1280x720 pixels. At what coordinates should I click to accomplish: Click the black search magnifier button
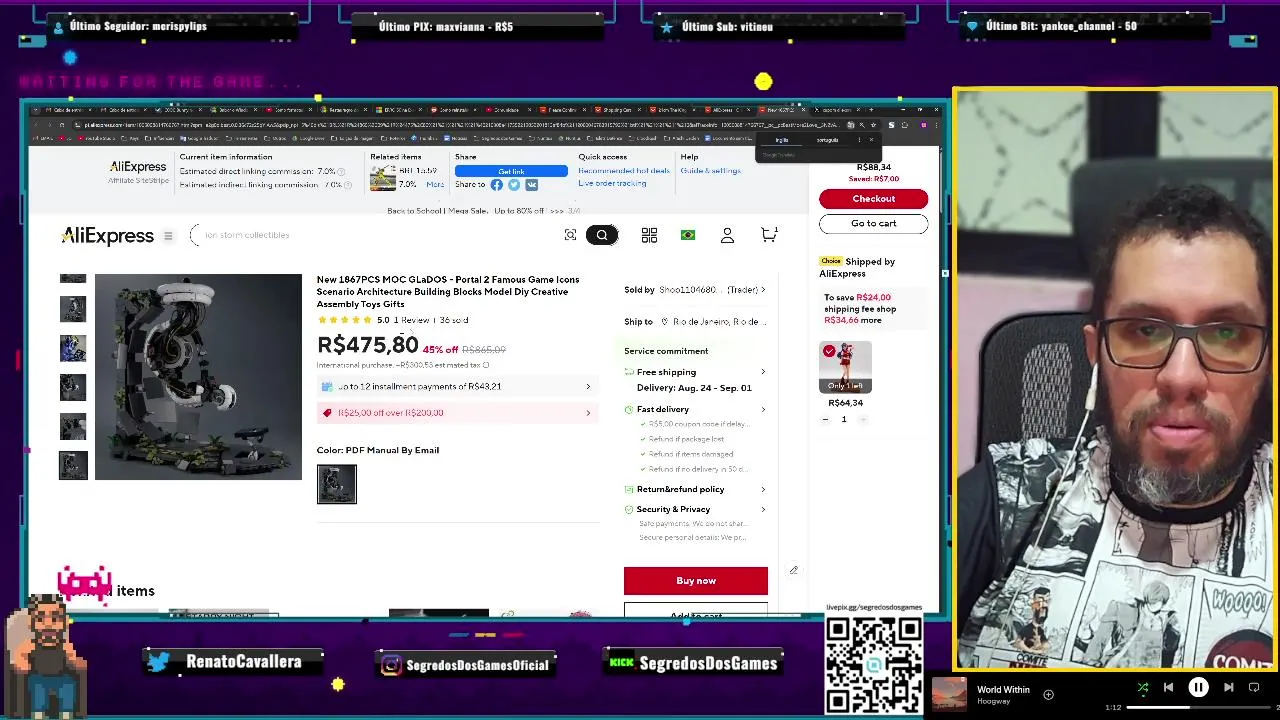tap(602, 235)
